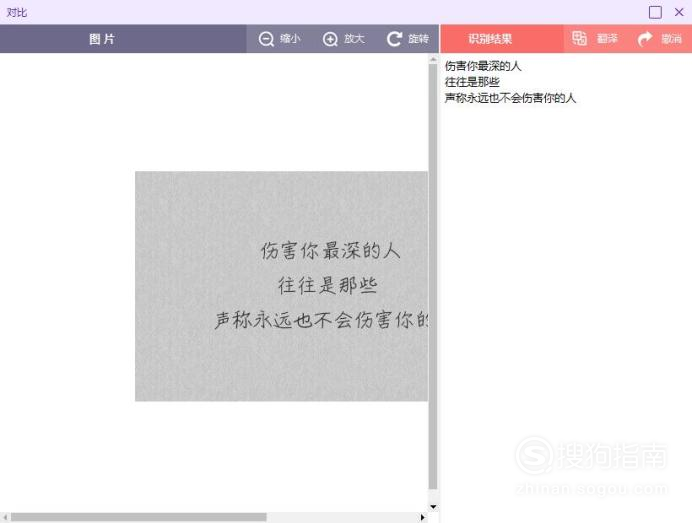Open the 识别结果 panel header
692x523 pixels.
point(502,39)
